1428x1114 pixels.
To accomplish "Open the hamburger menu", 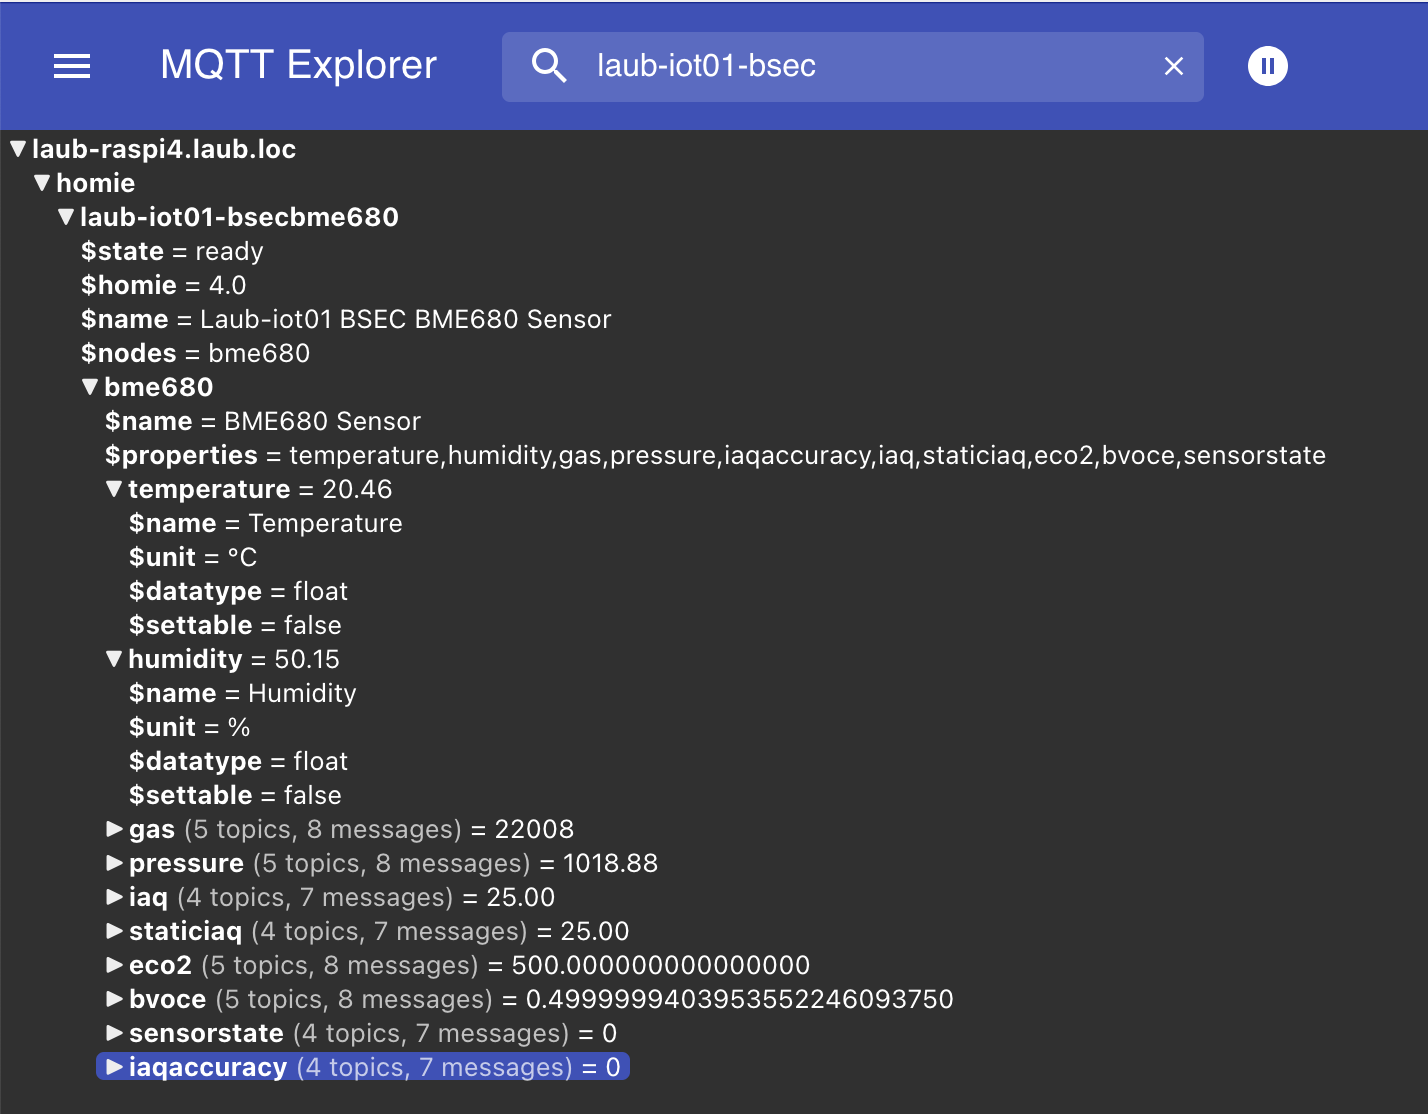I will coord(72,66).
